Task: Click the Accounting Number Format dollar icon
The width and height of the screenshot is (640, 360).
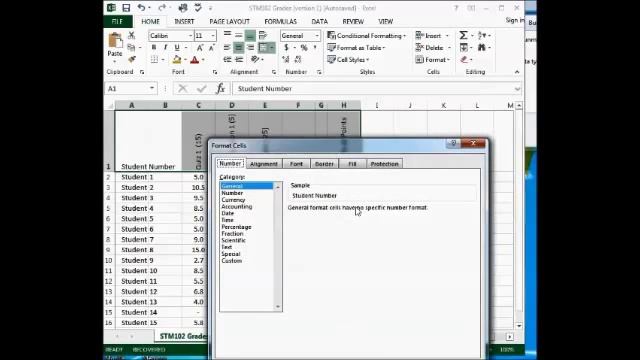Action: click(x=287, y=48)
